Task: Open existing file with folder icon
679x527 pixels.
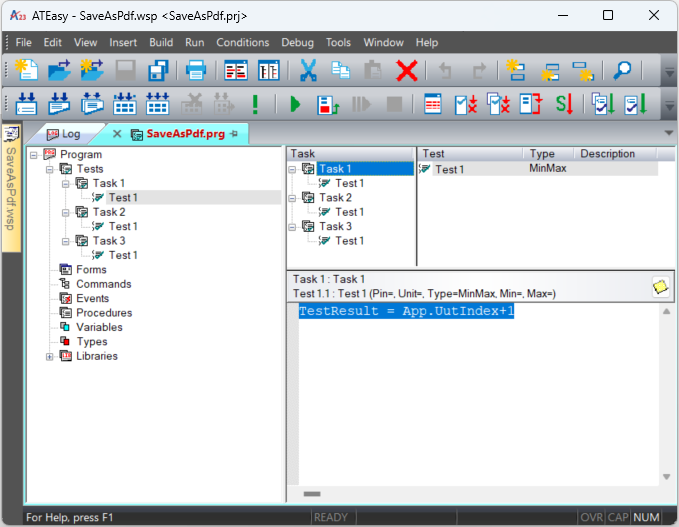Action: pos(60,70)
